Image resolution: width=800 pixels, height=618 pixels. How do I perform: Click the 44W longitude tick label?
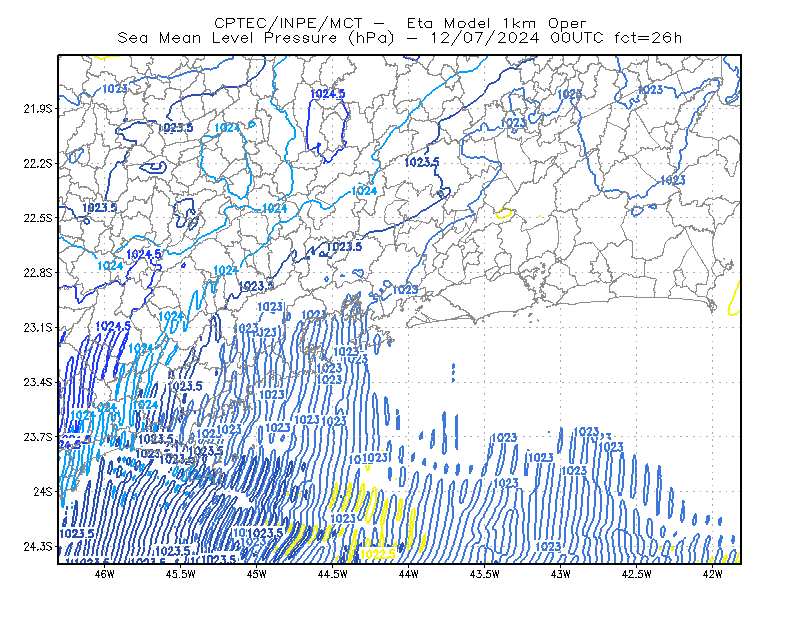click(x=409, y=574)
